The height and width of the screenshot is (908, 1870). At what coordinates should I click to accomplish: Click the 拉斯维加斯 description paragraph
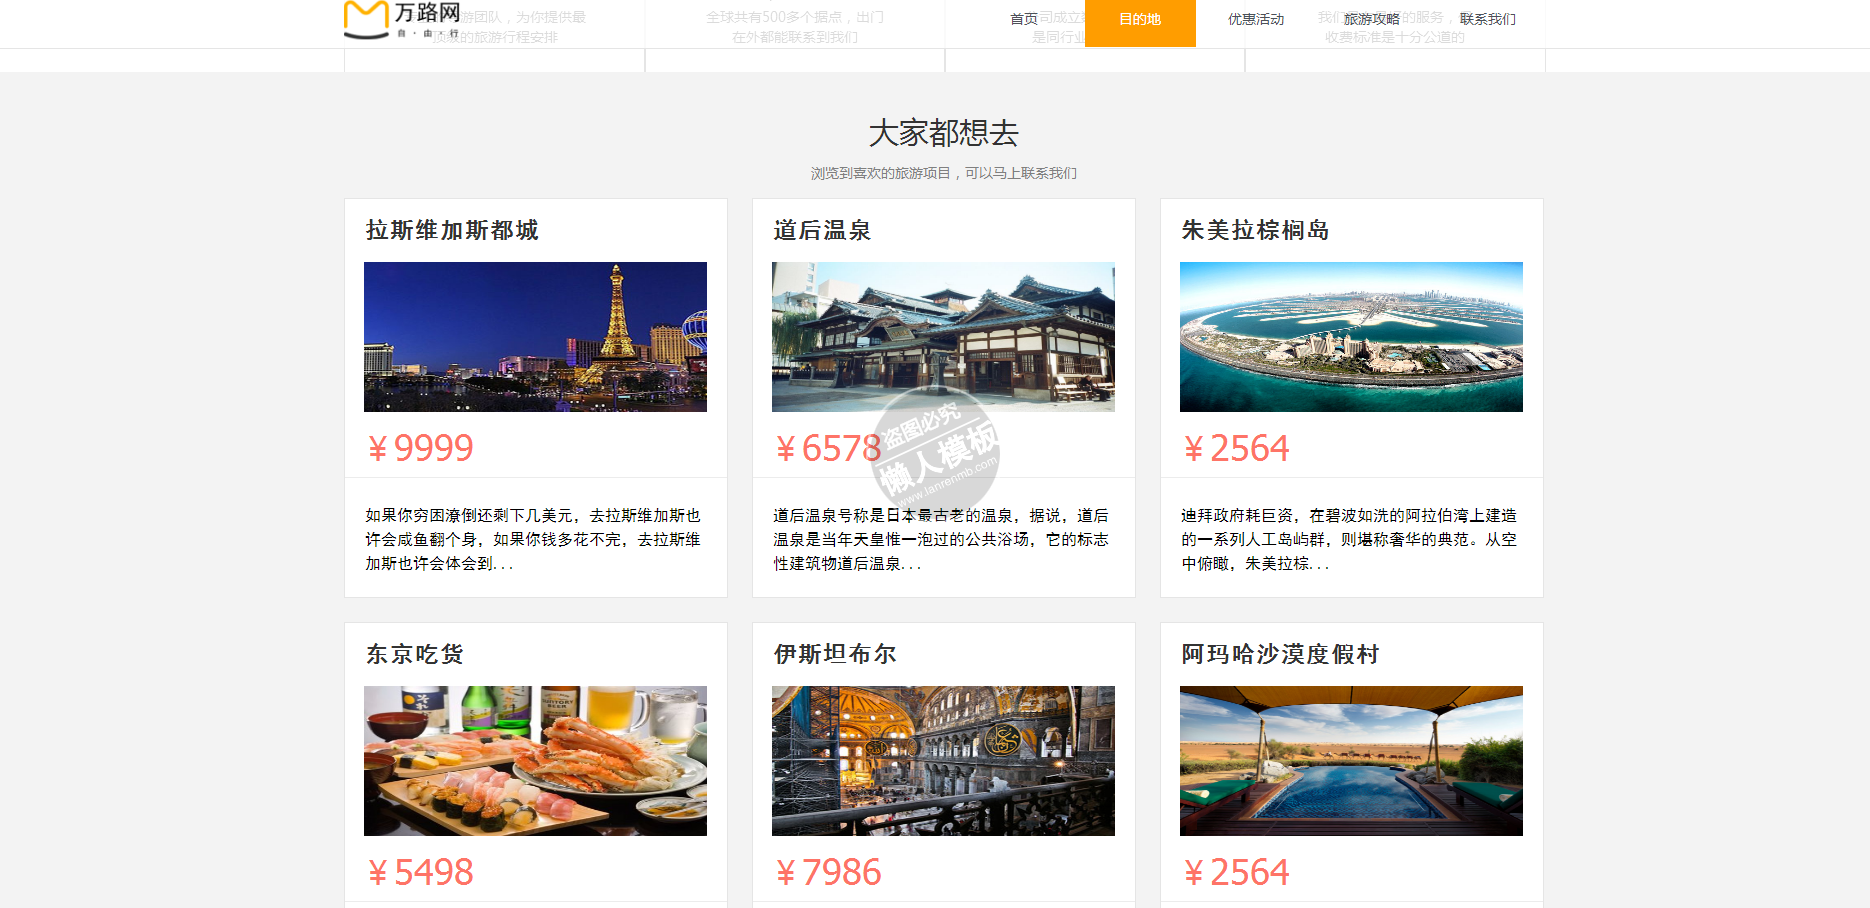[533, 539]
